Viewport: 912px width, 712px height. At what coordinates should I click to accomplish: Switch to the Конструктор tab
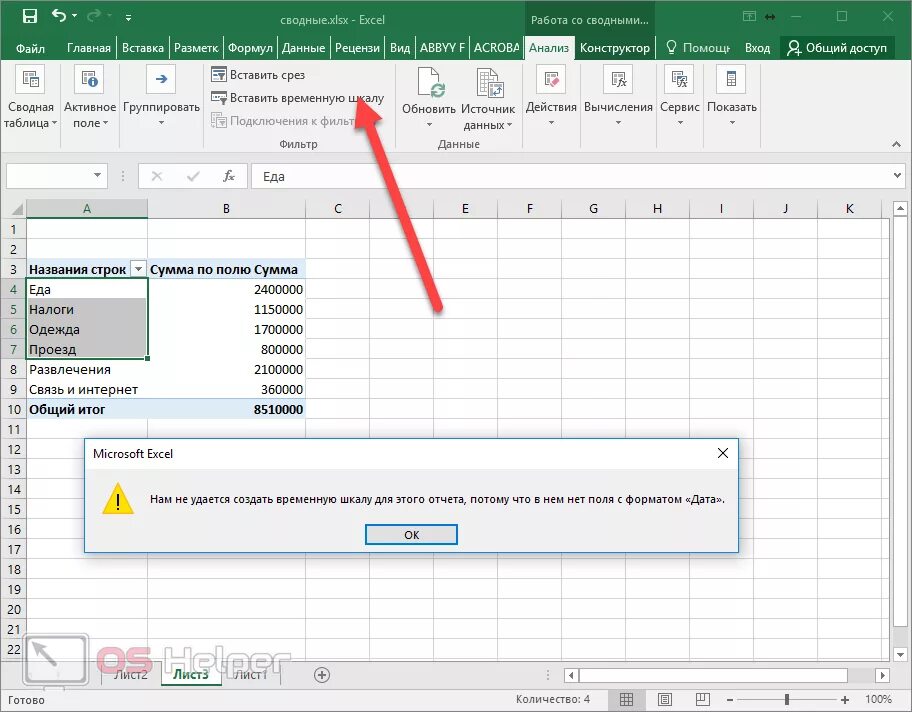coord(615,48)
